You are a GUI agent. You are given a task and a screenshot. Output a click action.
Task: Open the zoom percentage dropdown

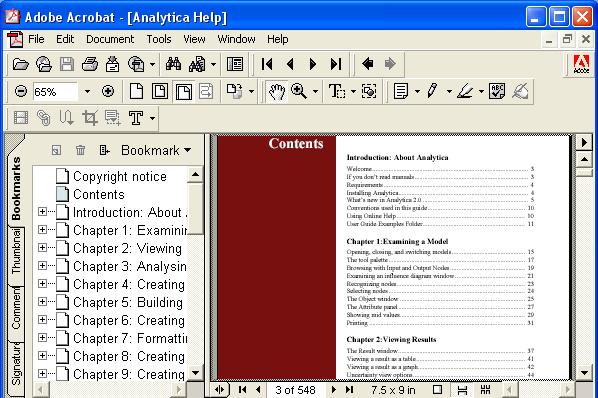tap(87, 91)
